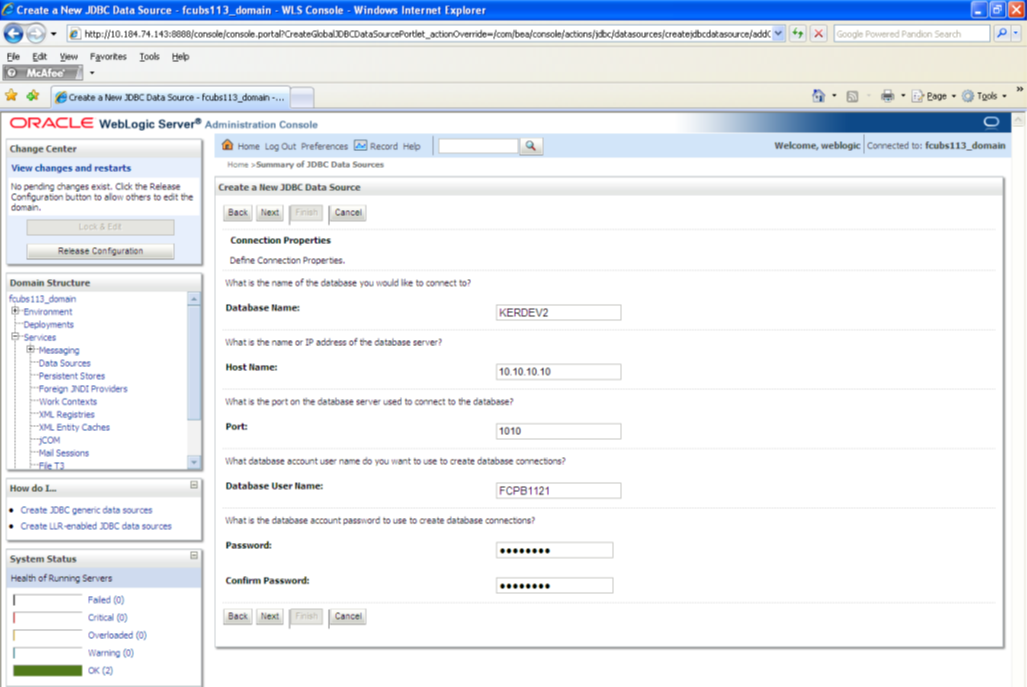
Task: Click the Add to Favorites star-plus icon
Action: (33, 96)
